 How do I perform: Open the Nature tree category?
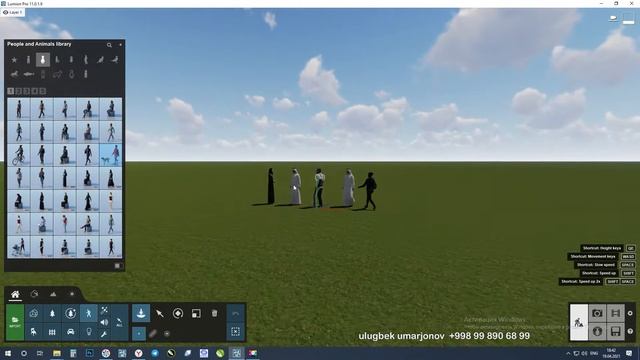[52, 313]
